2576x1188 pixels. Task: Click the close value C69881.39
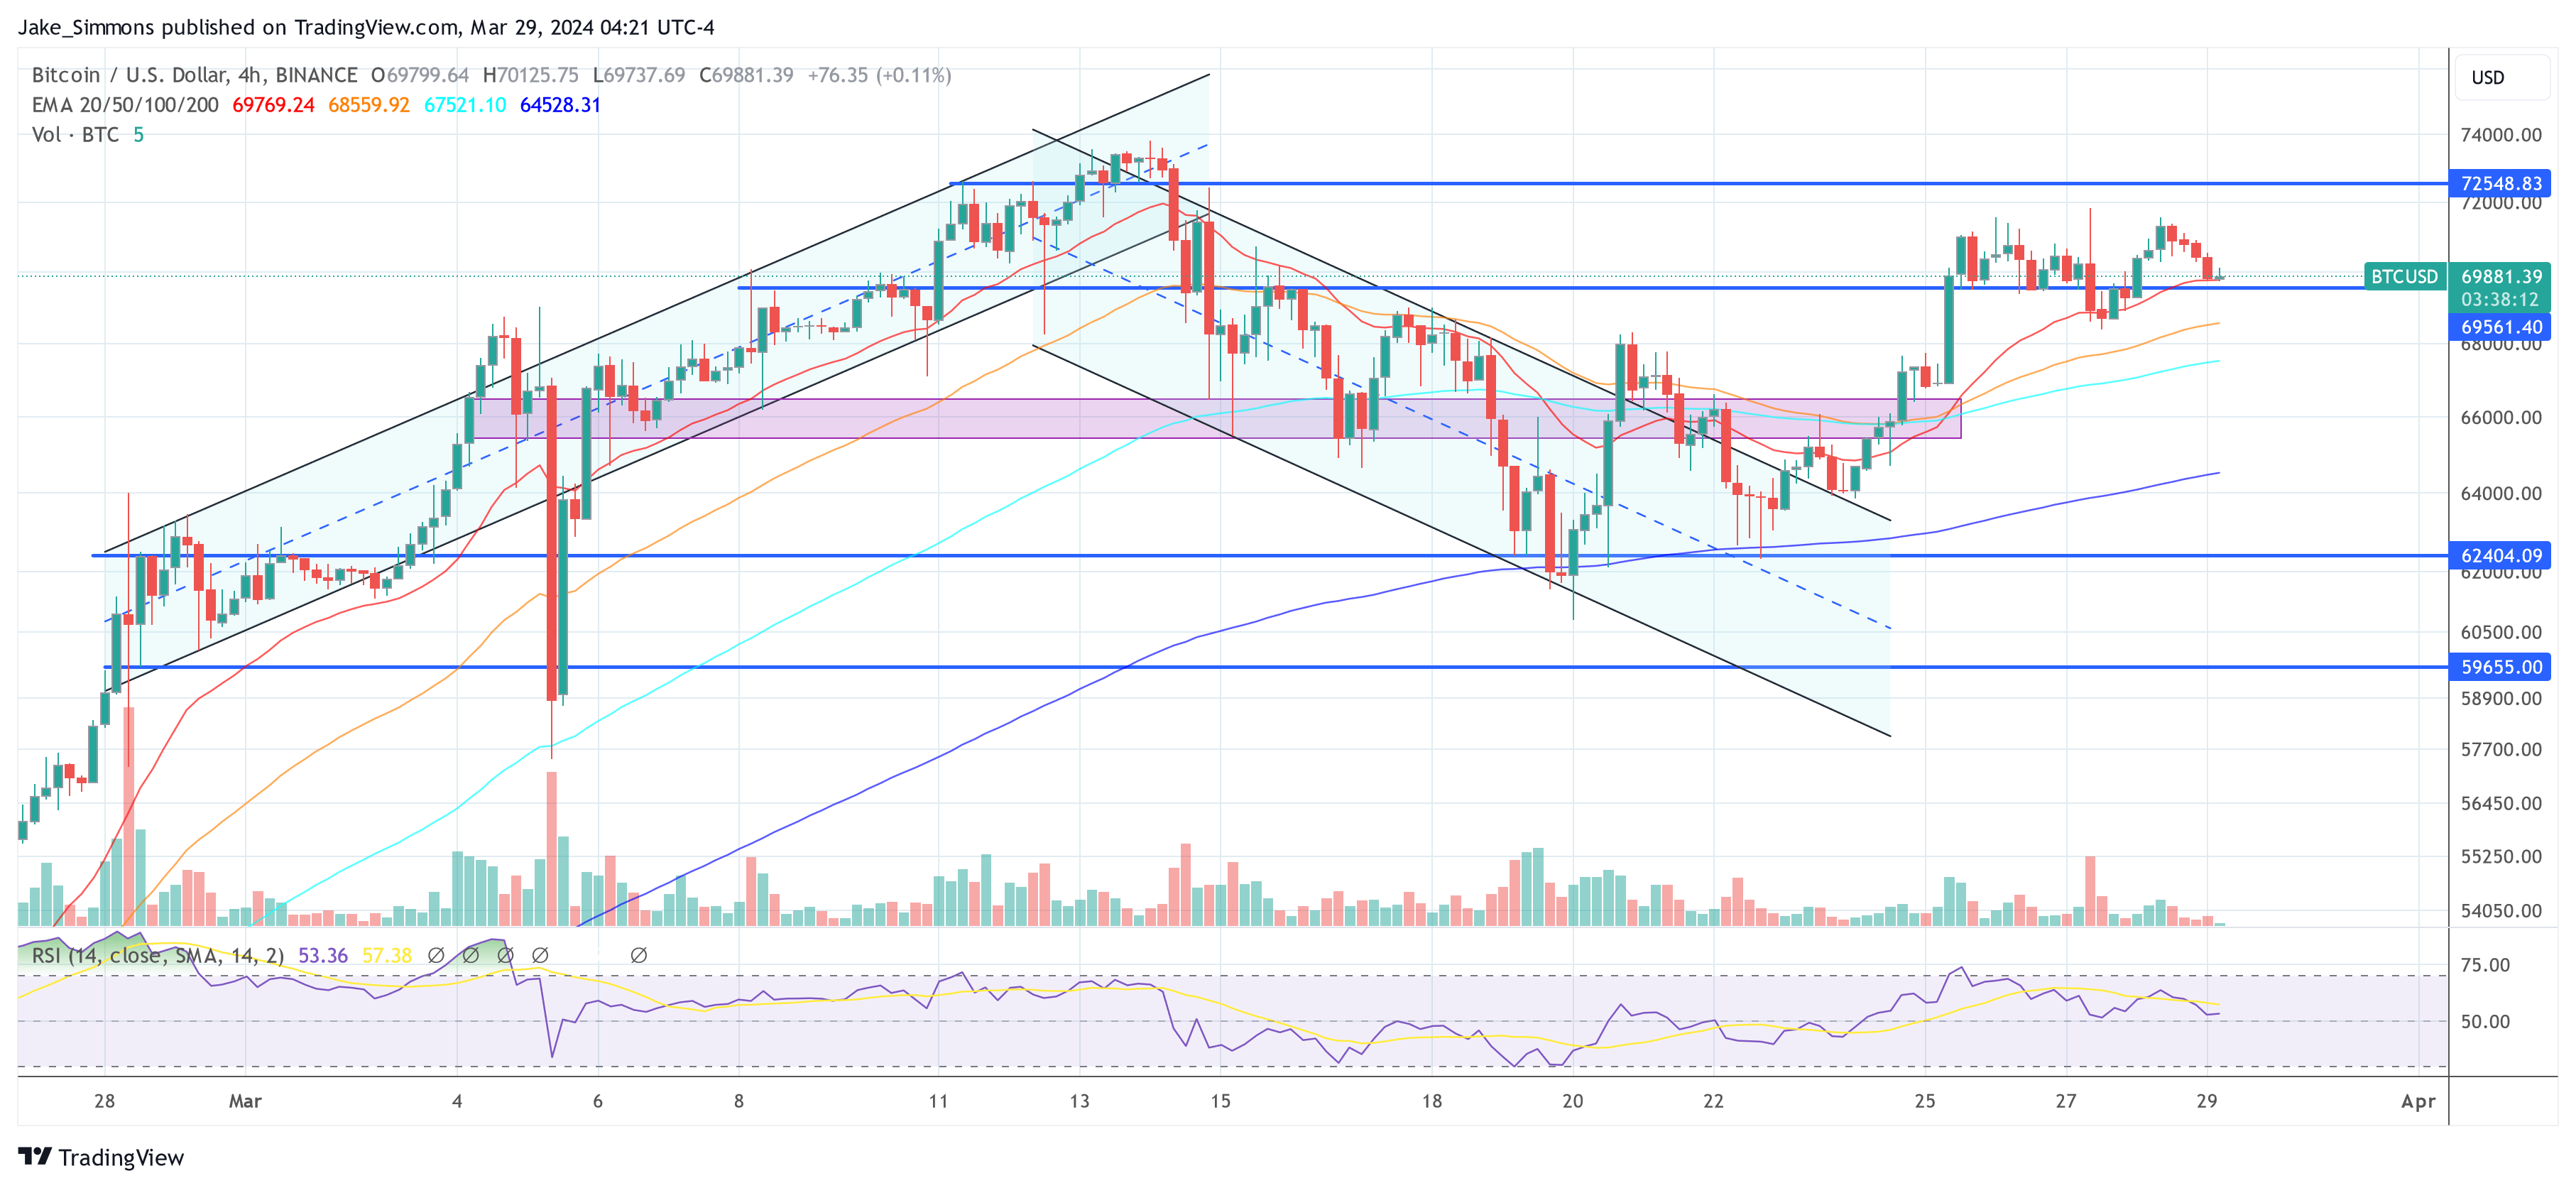746,75
